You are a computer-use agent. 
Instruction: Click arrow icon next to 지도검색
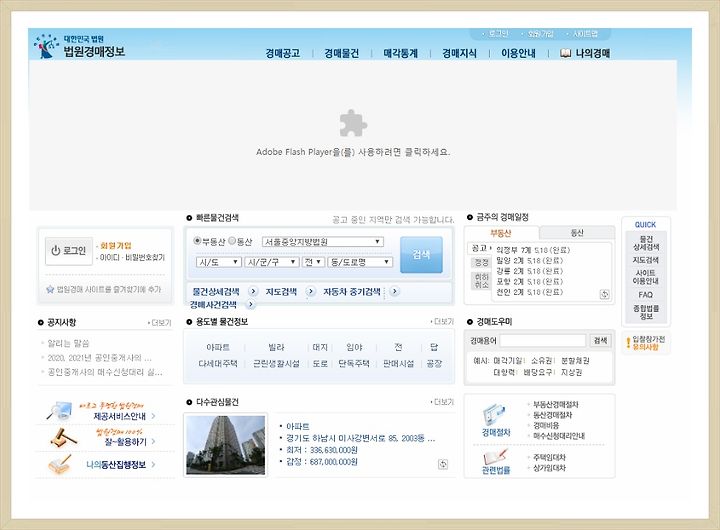[x=311, y=291]
